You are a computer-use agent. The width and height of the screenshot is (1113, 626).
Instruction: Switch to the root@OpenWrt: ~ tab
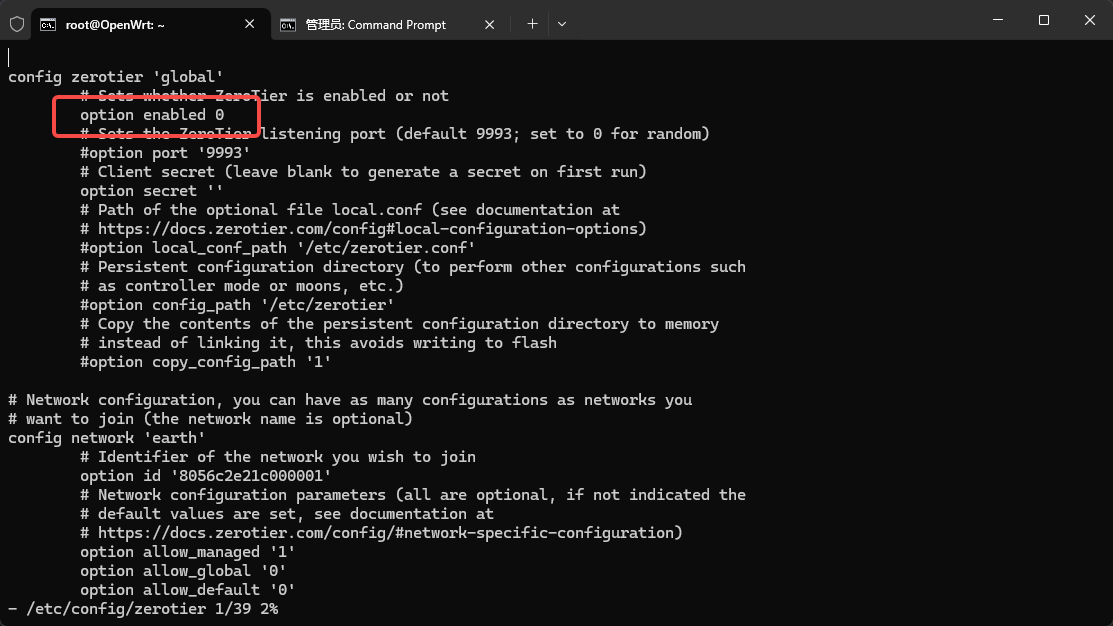(150, 24)
